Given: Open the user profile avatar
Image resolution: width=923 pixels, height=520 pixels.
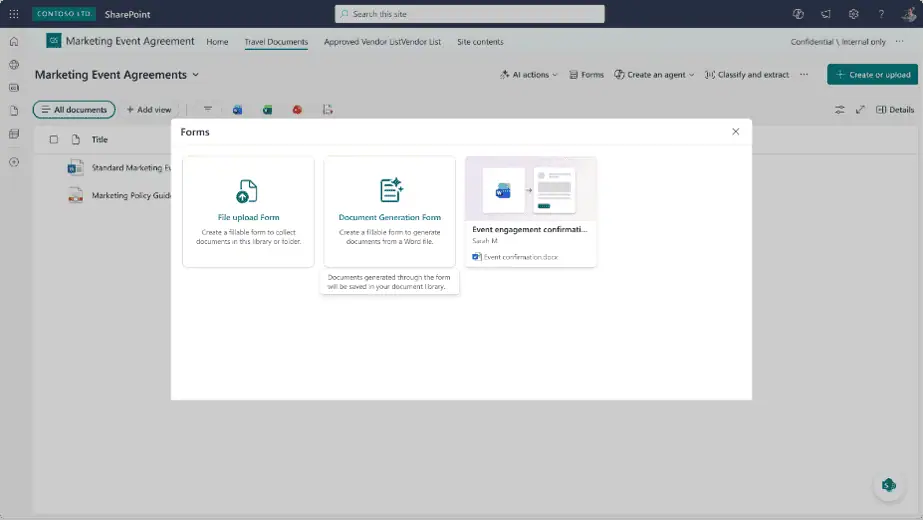Looking at the screenshot, I should tap(909, 14).
